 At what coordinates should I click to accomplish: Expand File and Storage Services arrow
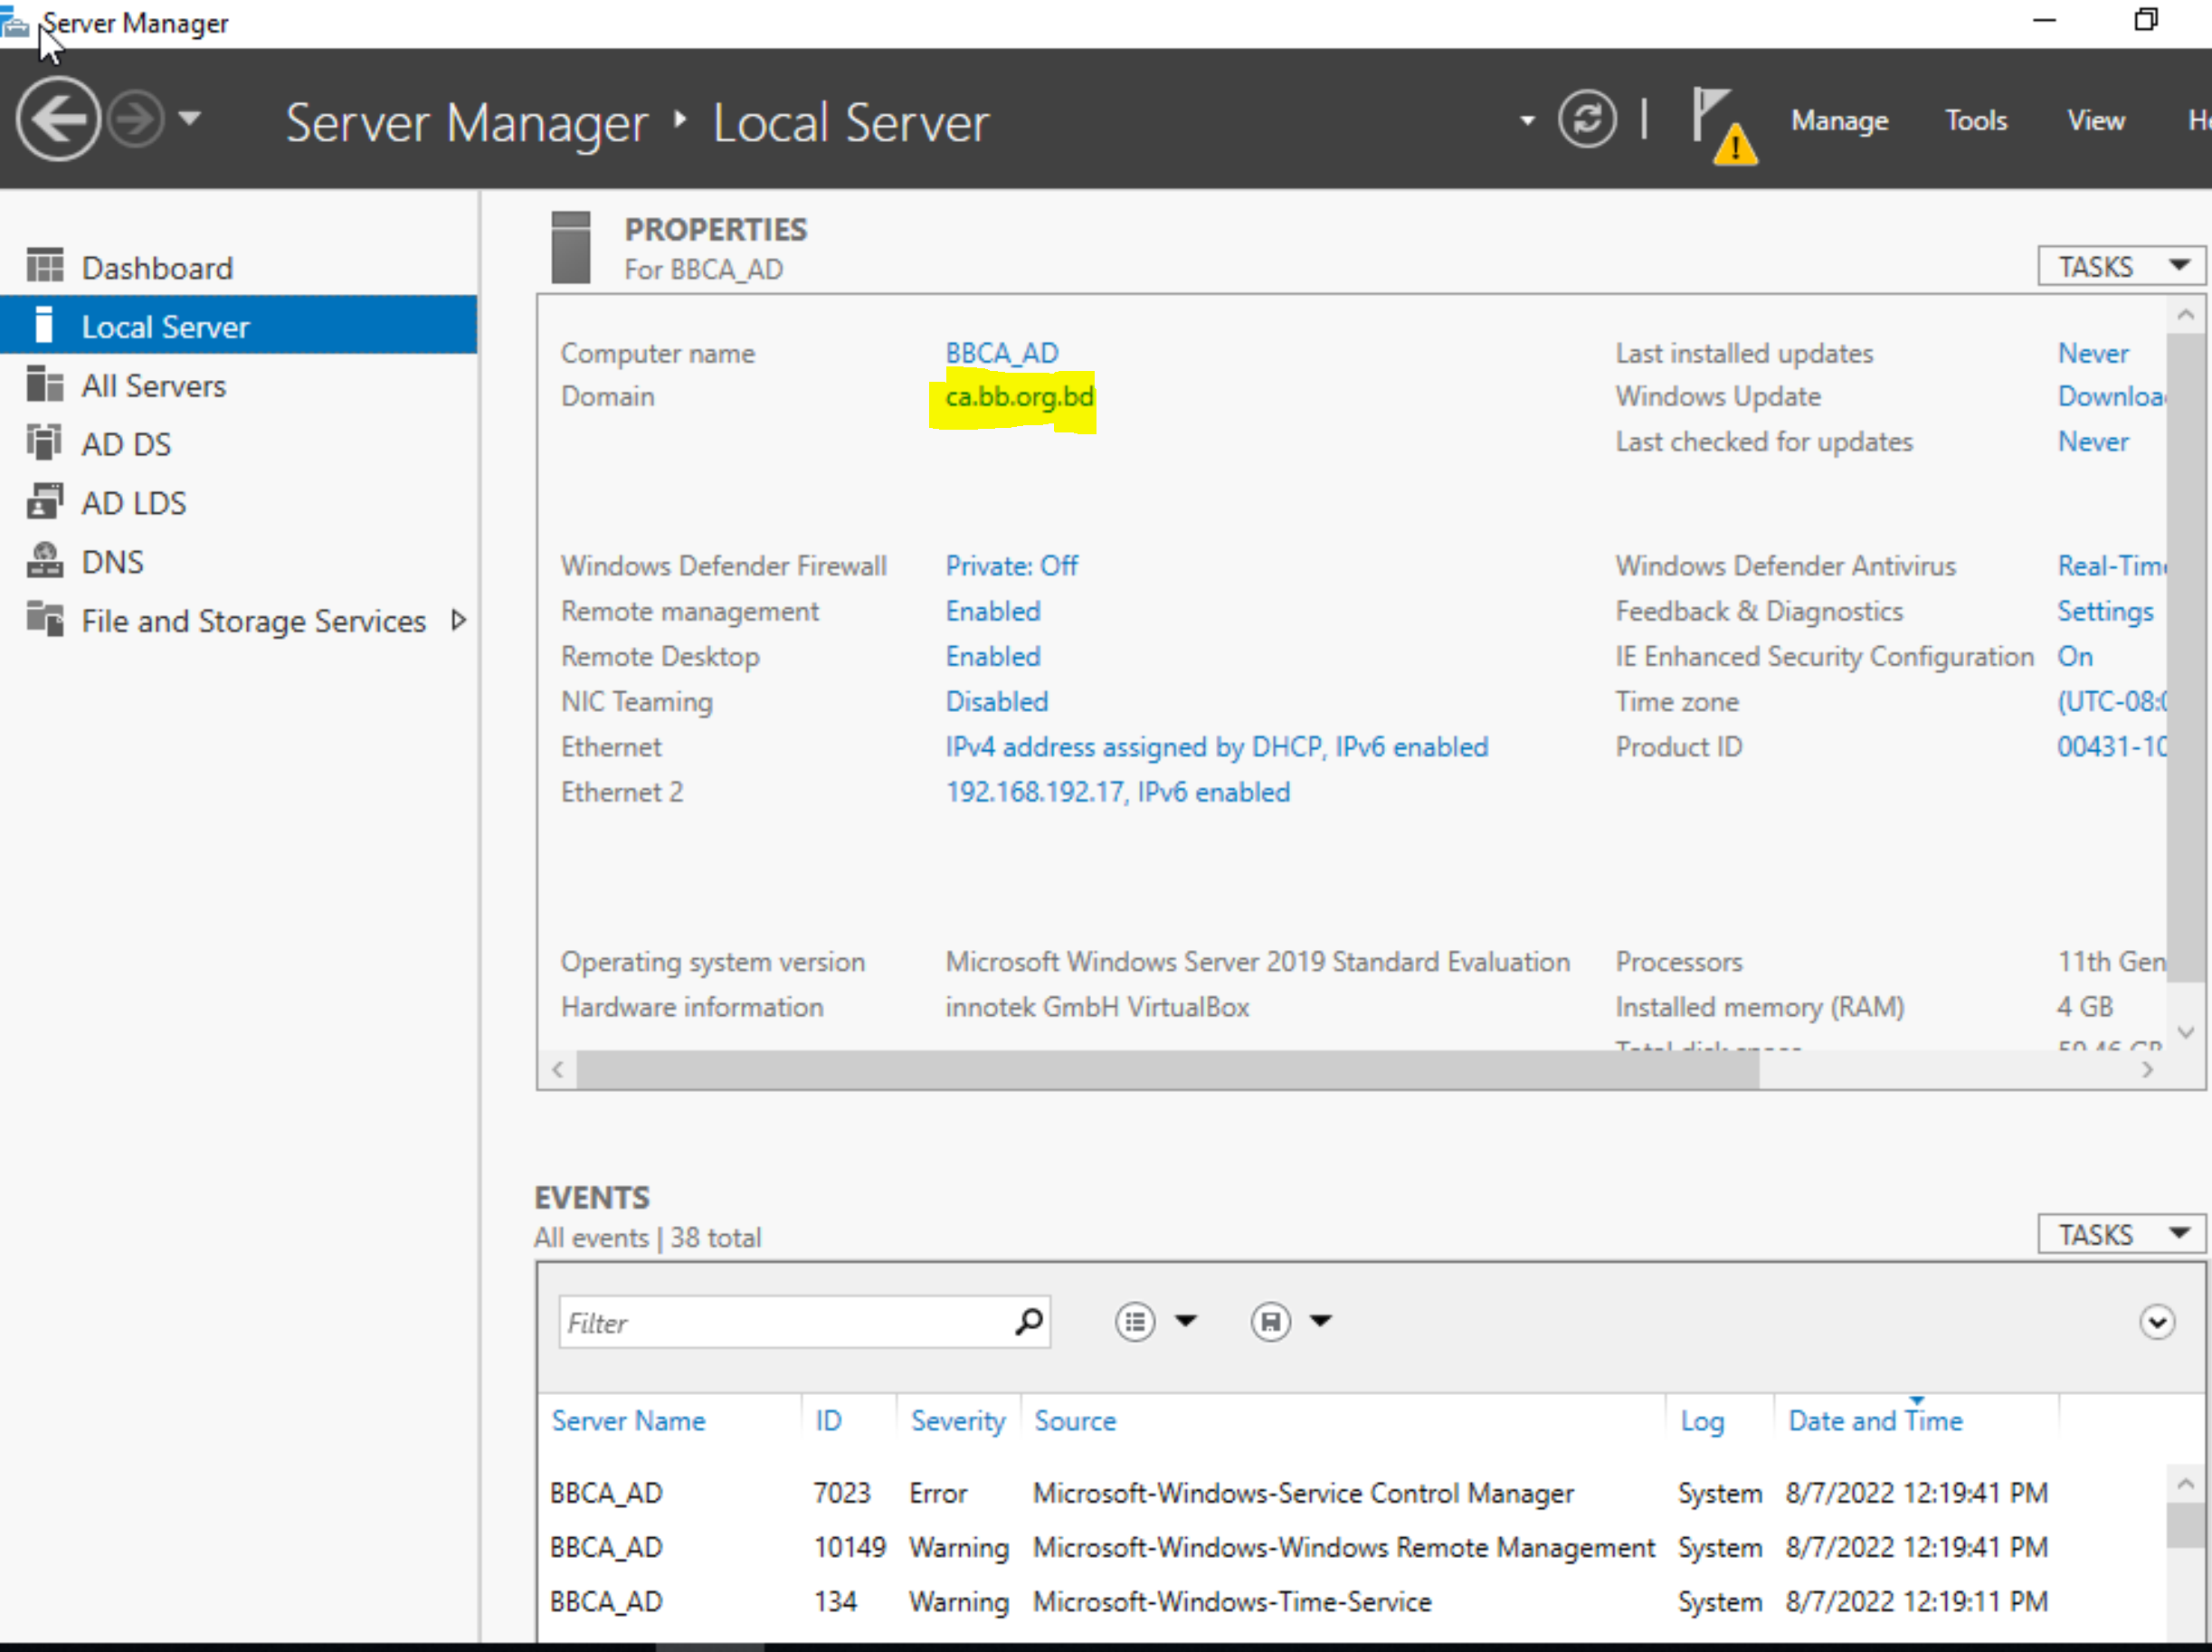point(459,620)
